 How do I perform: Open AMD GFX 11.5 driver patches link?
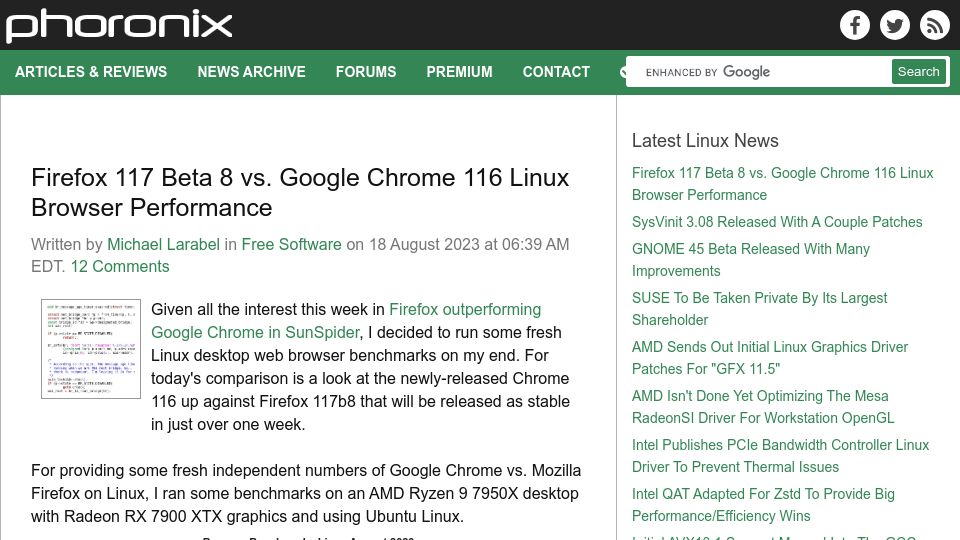tap(770, 358)
